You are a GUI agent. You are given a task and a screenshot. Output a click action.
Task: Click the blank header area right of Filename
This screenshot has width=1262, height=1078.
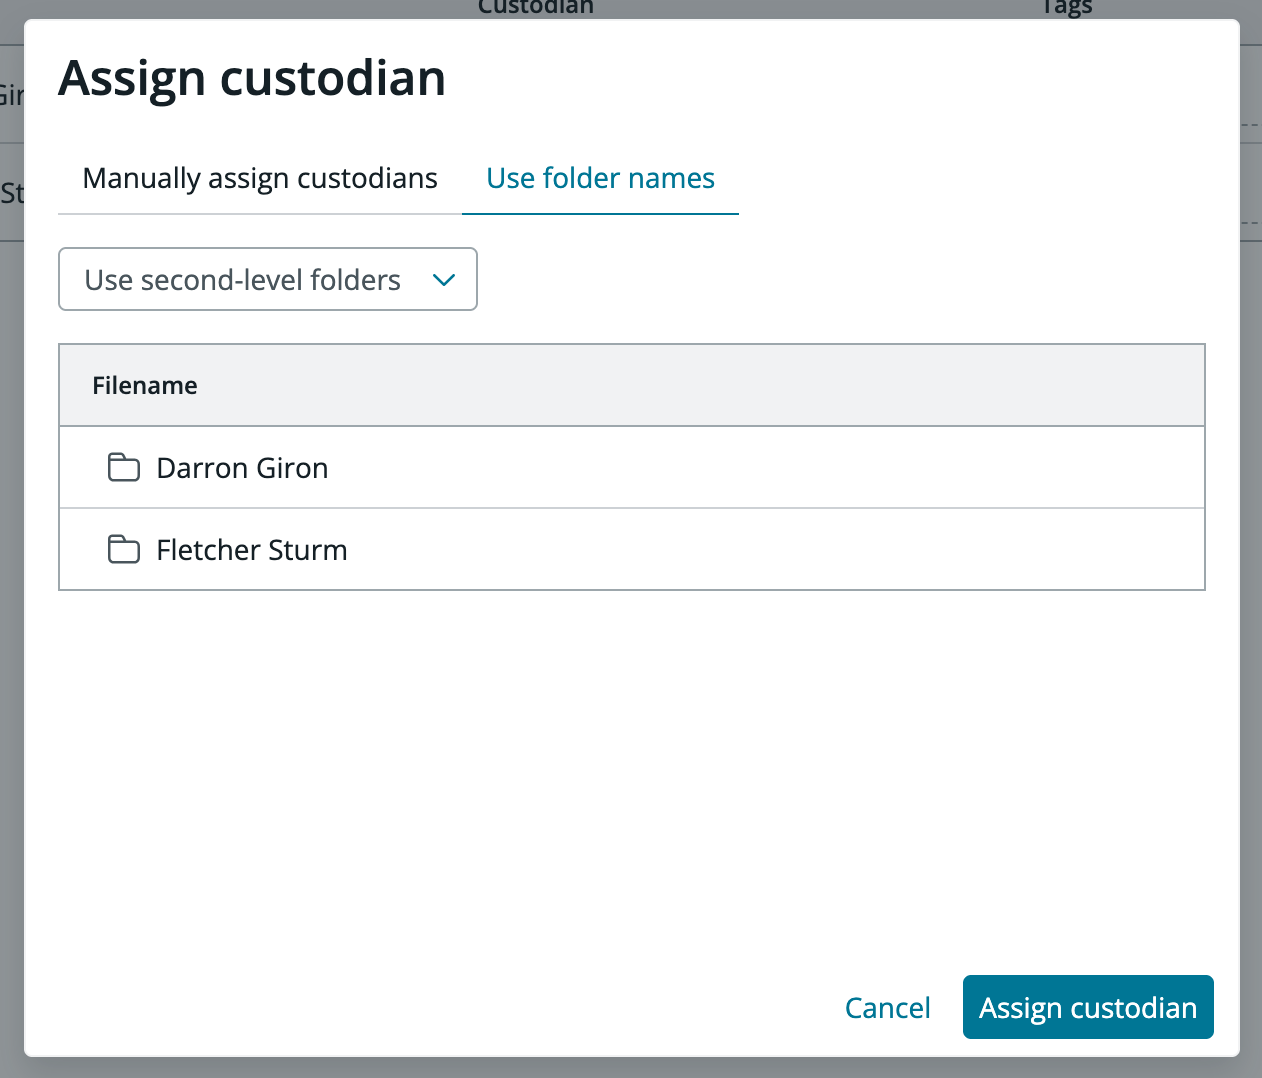tap(700, 386)
